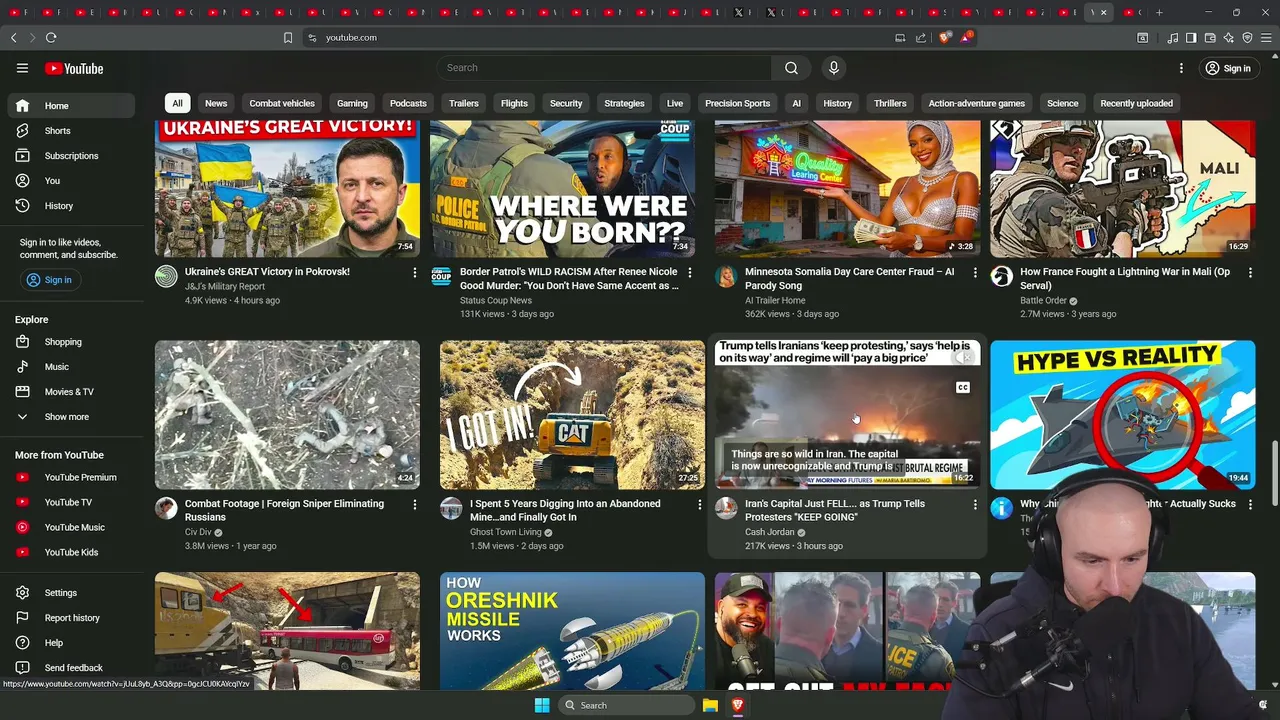Open Shopping under Explore
Image resolution: width=1280 pixels, height=720 pixels.
click(x=70, y=342)
